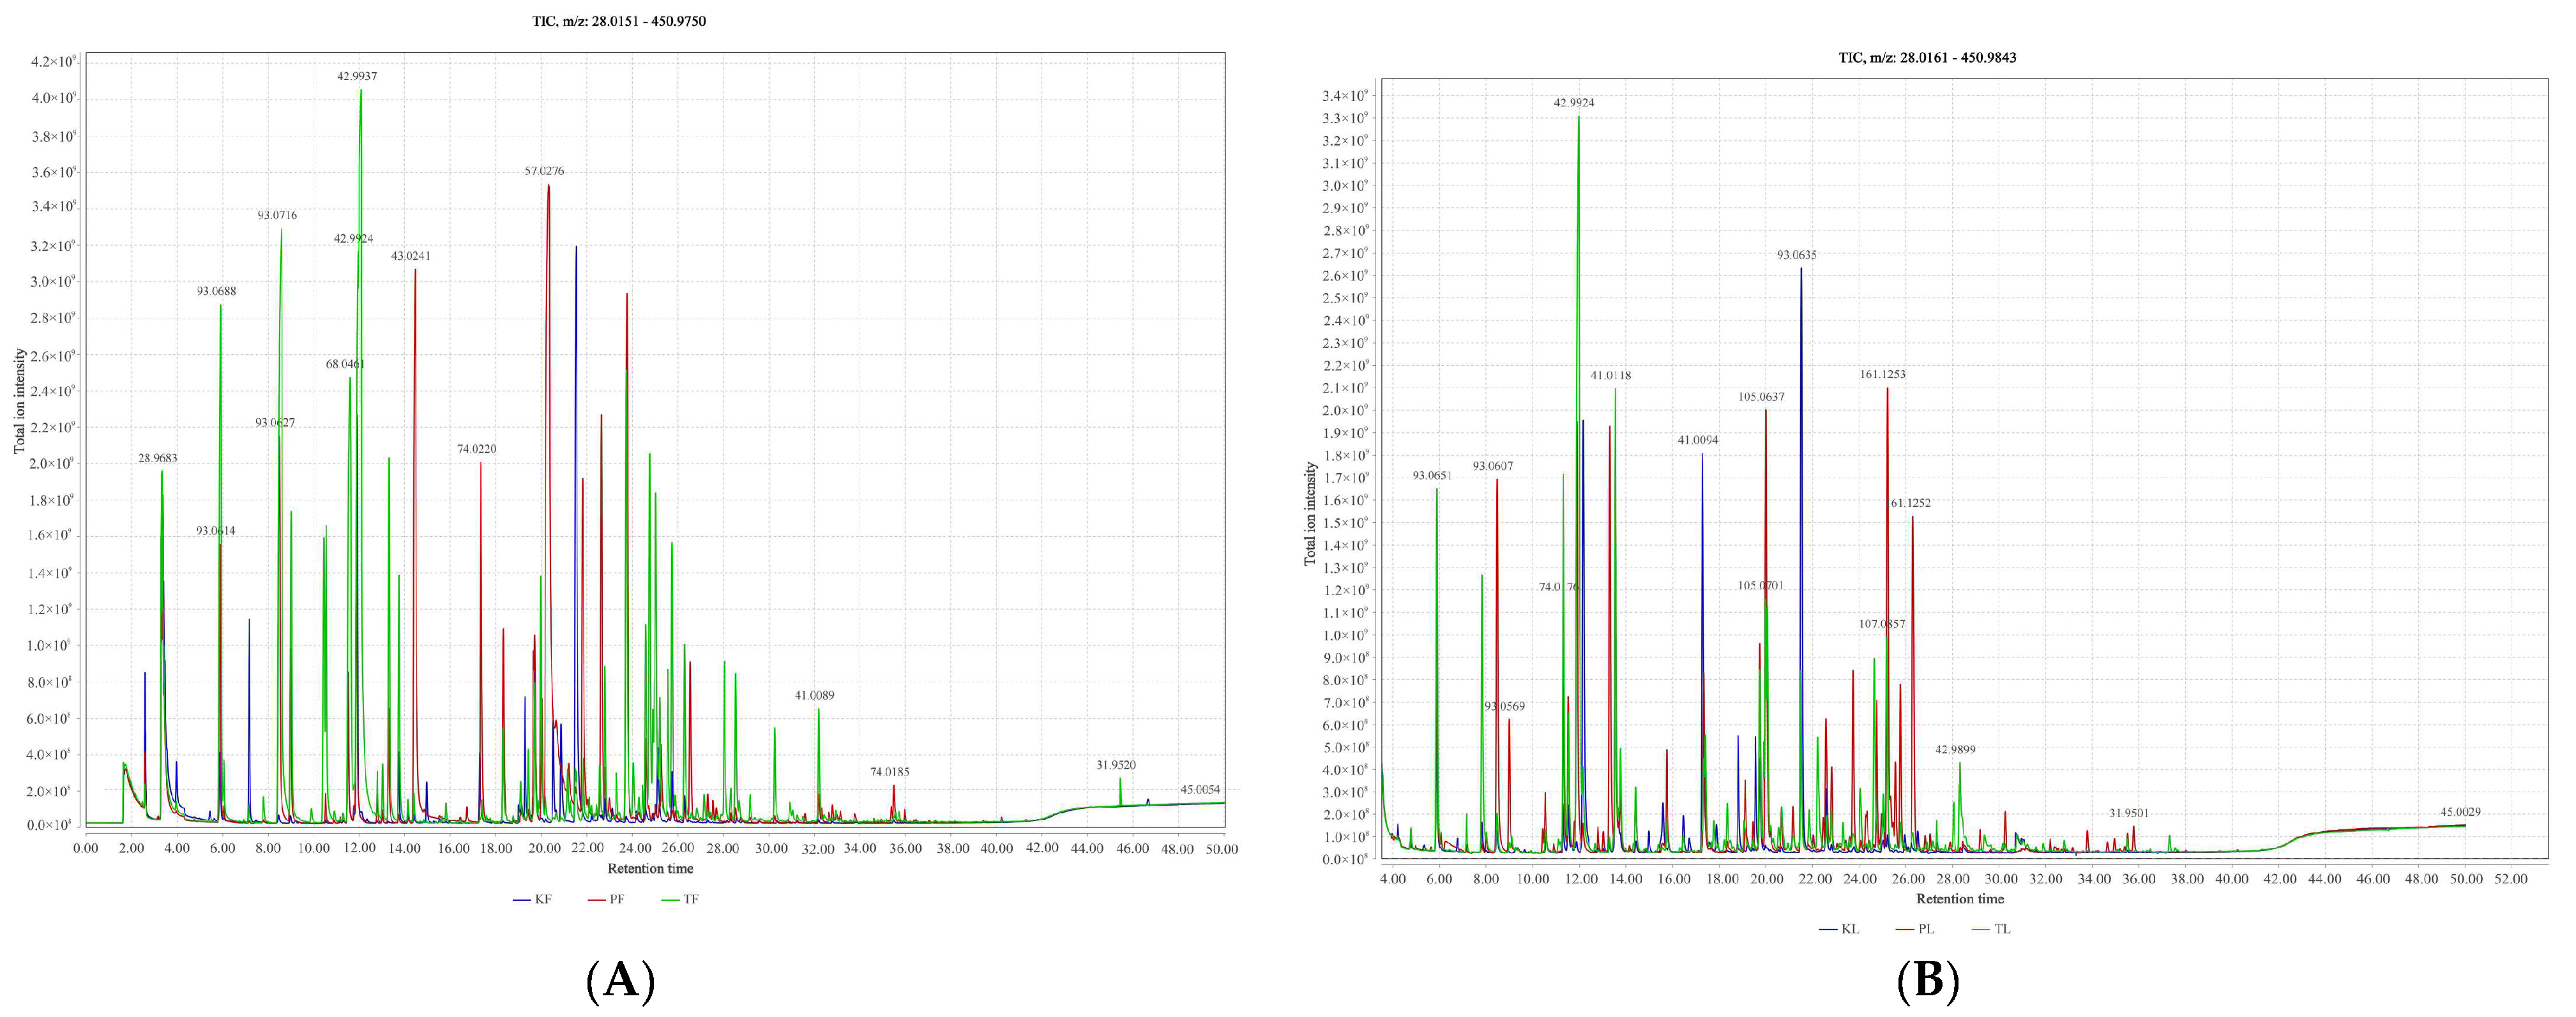The image size is (2576, 1017).
Task: Click the left chart title TIC m/z 28.0151 - 450.9750
Action: tap(618, 21)
